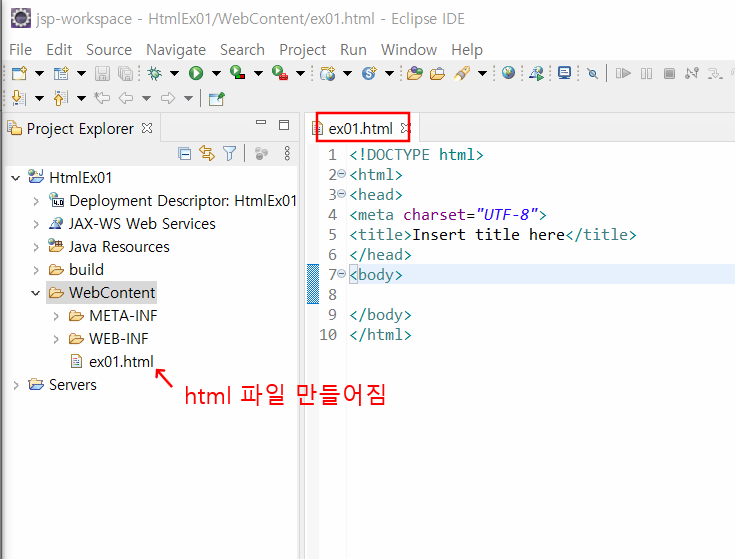Open the Window menu
735x559 pixels.
409,50
